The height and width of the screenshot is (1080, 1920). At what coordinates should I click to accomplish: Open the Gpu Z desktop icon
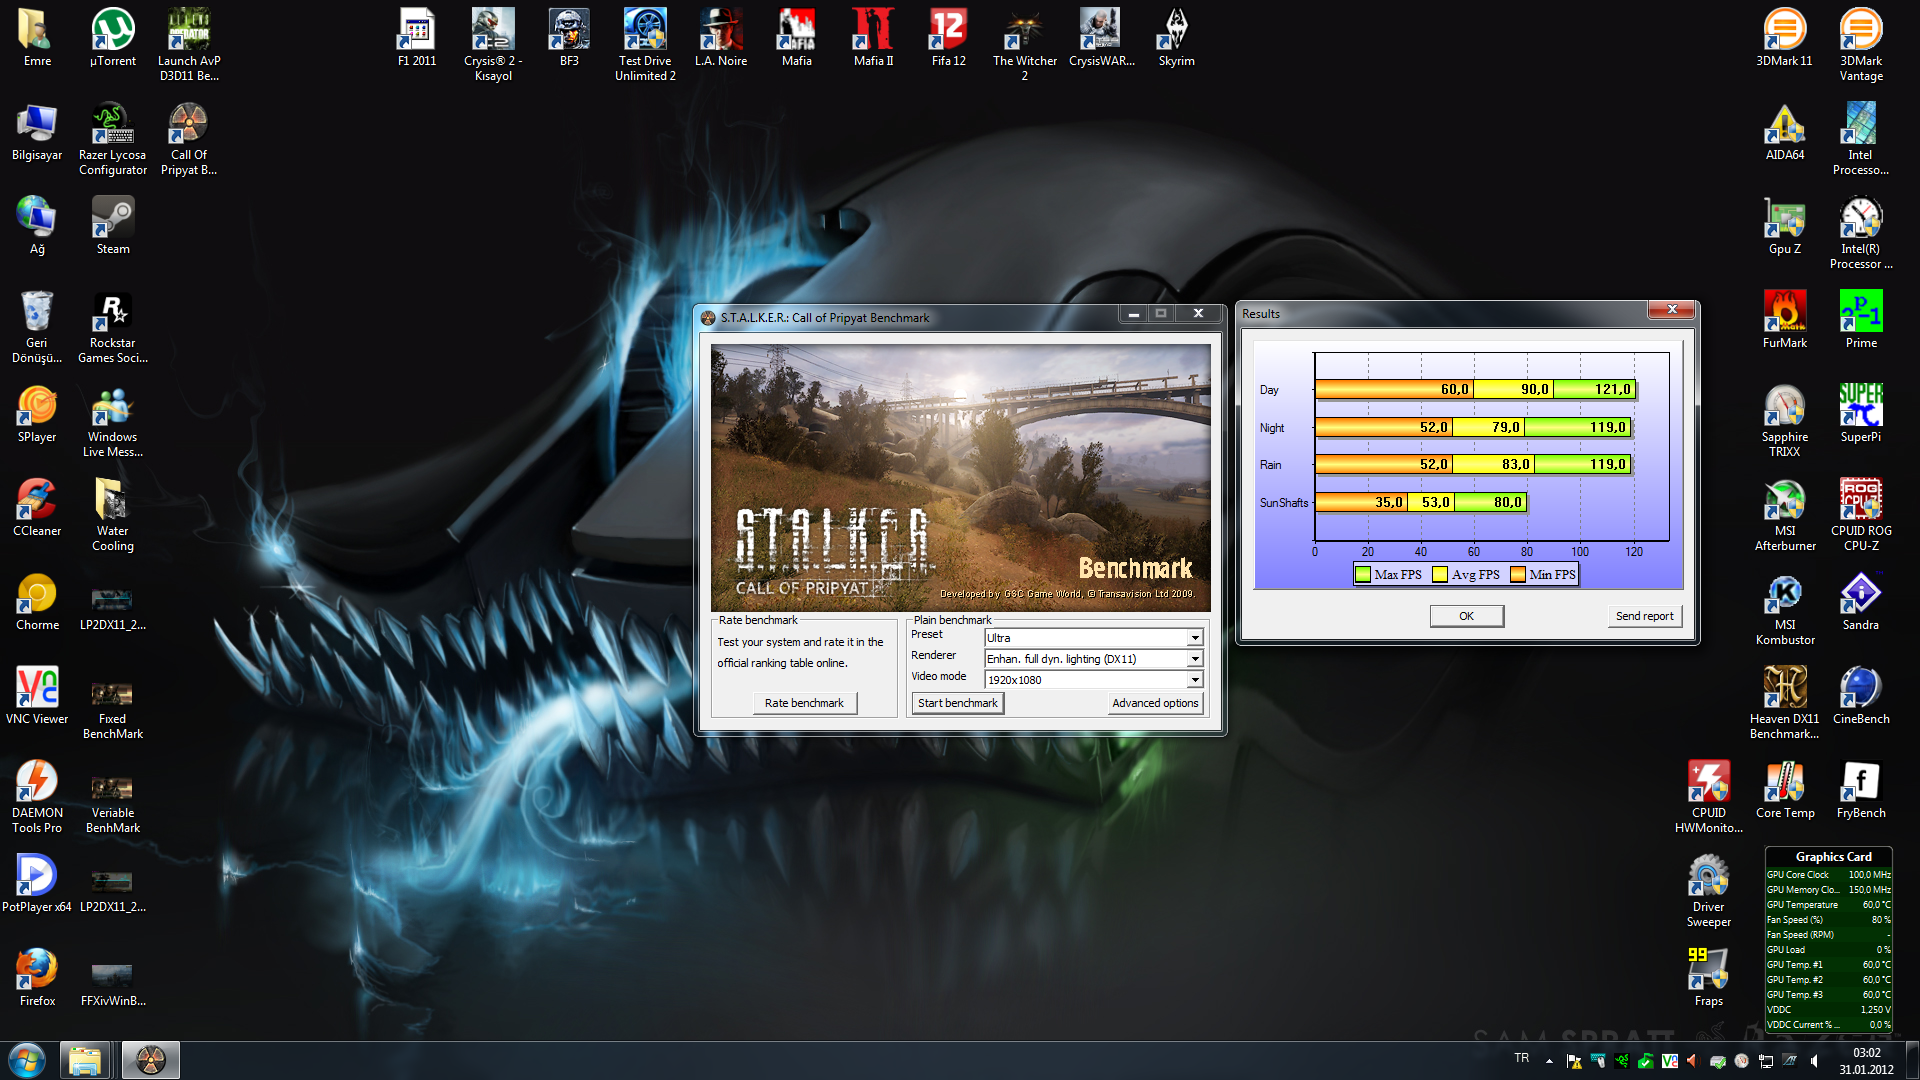tap(1784, 219)
